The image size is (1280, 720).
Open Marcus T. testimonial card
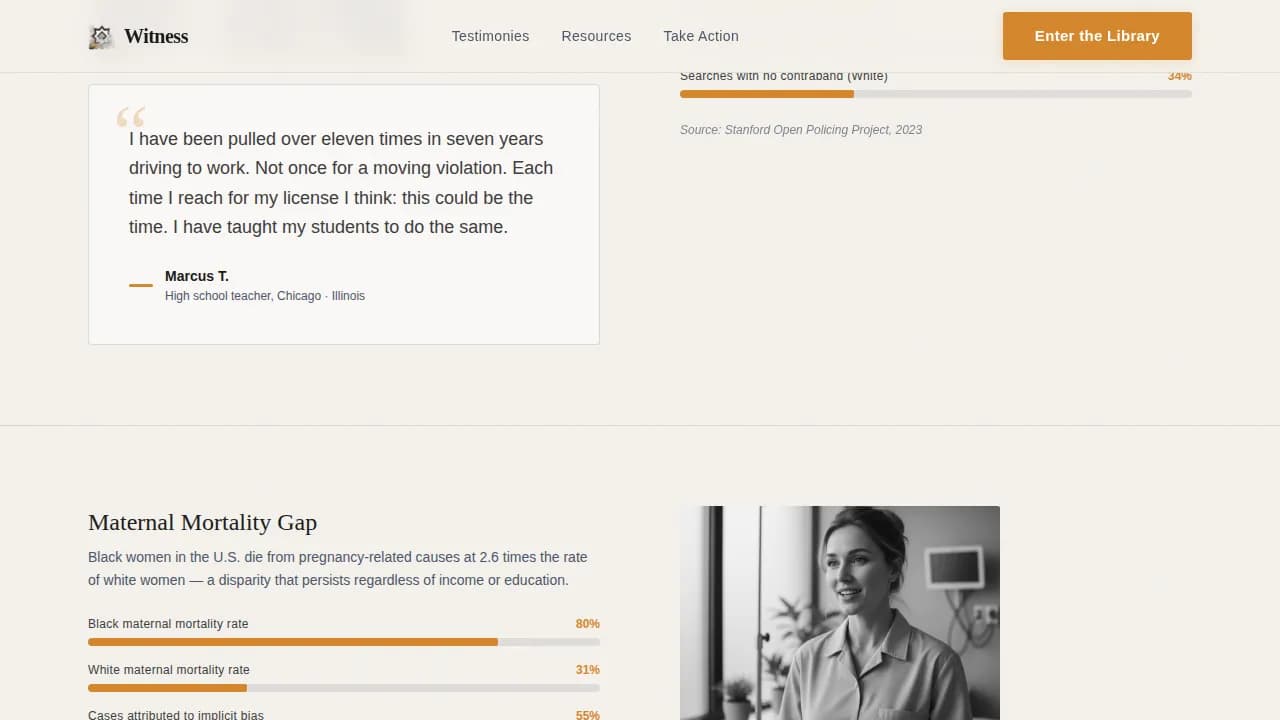[344, 214]
